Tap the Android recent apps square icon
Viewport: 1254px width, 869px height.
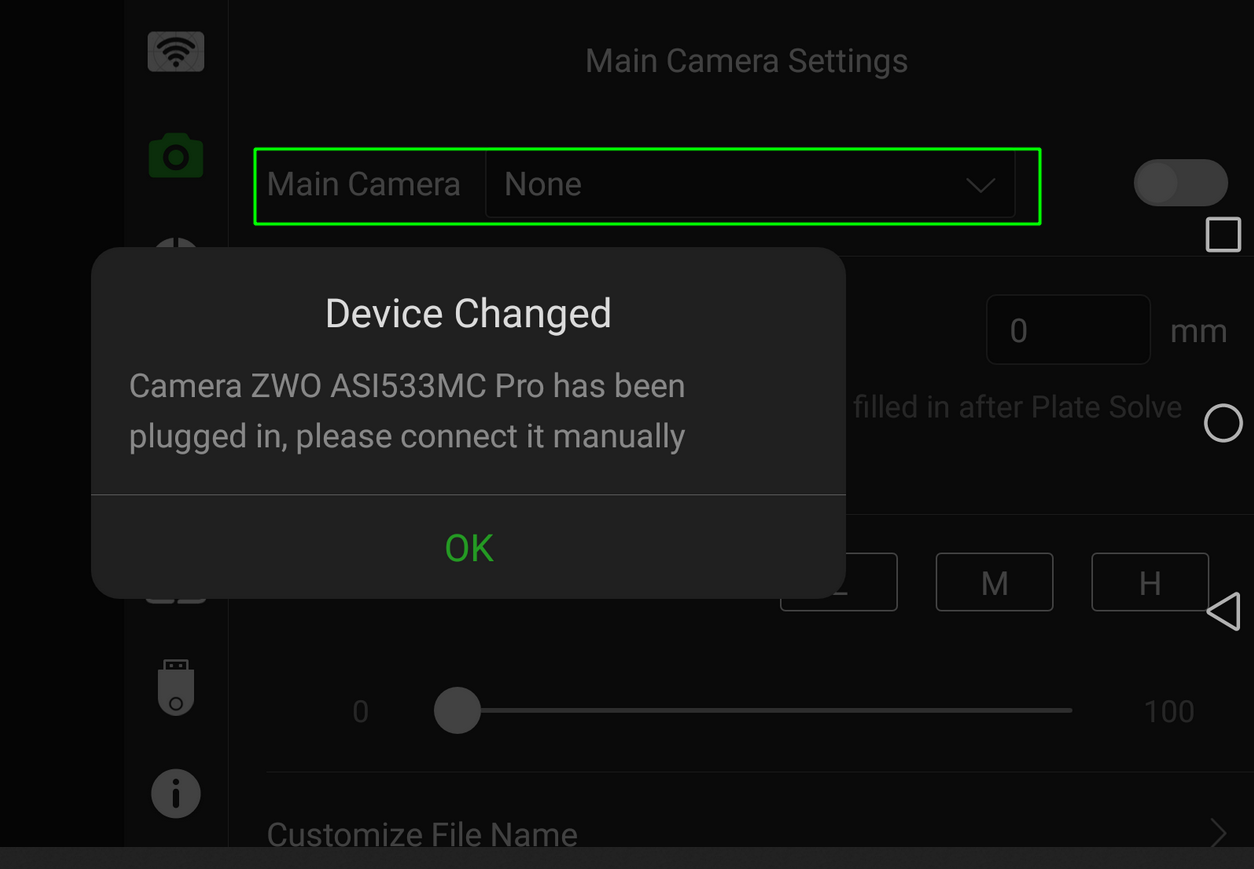(1223, 235)
